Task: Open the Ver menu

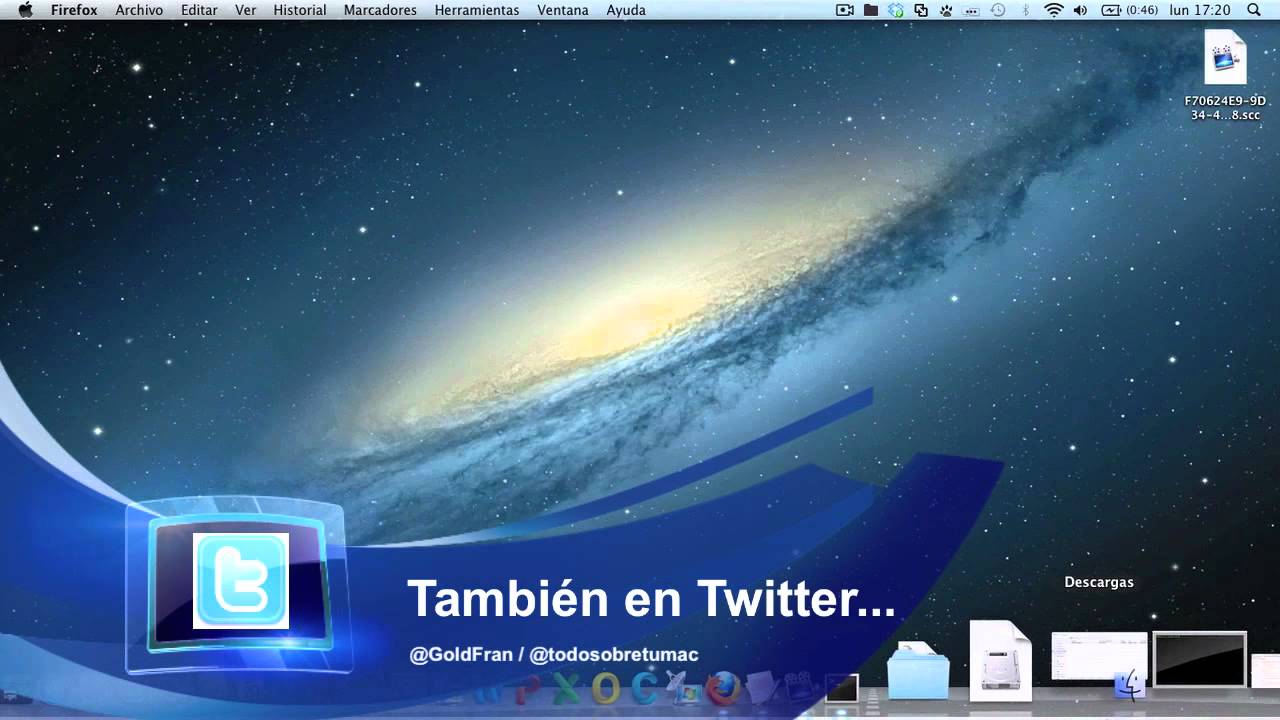Action: 245,10
